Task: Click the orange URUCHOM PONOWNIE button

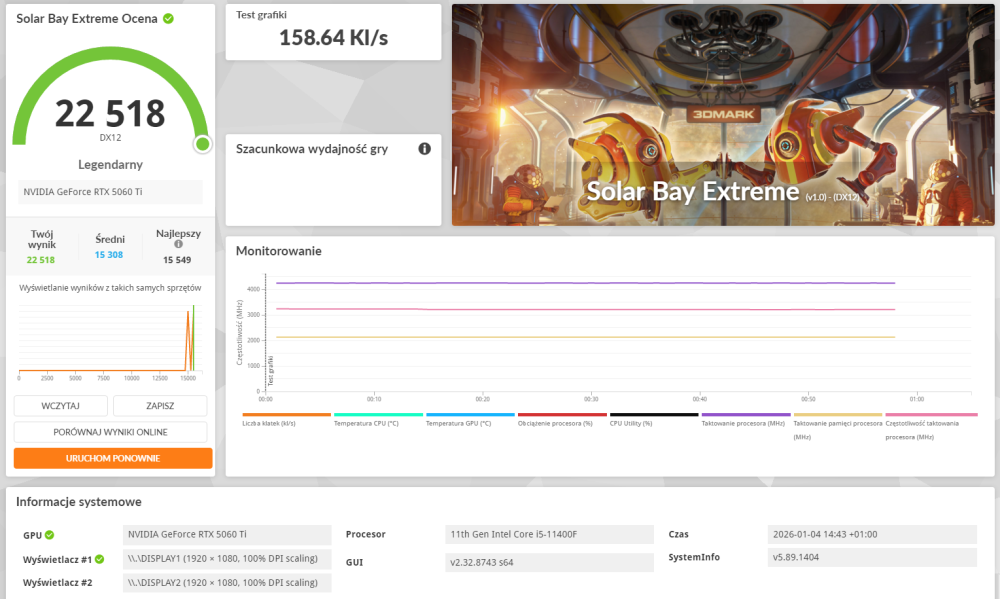Action: tap(113, 458)
